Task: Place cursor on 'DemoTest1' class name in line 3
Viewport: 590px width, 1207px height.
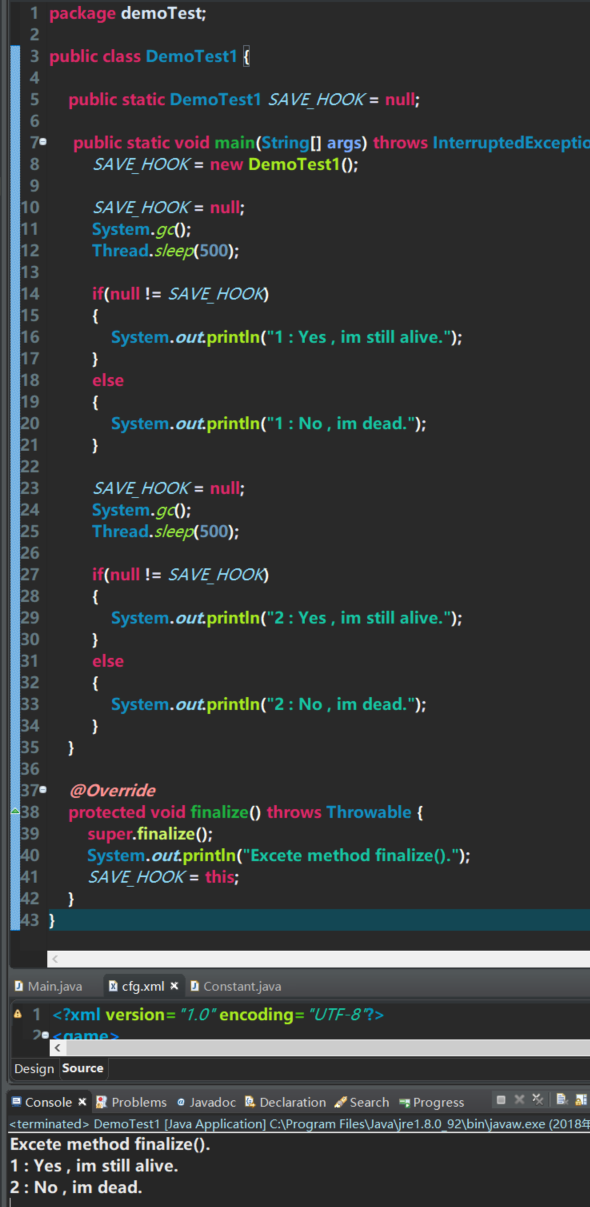Action: (192, 56)
